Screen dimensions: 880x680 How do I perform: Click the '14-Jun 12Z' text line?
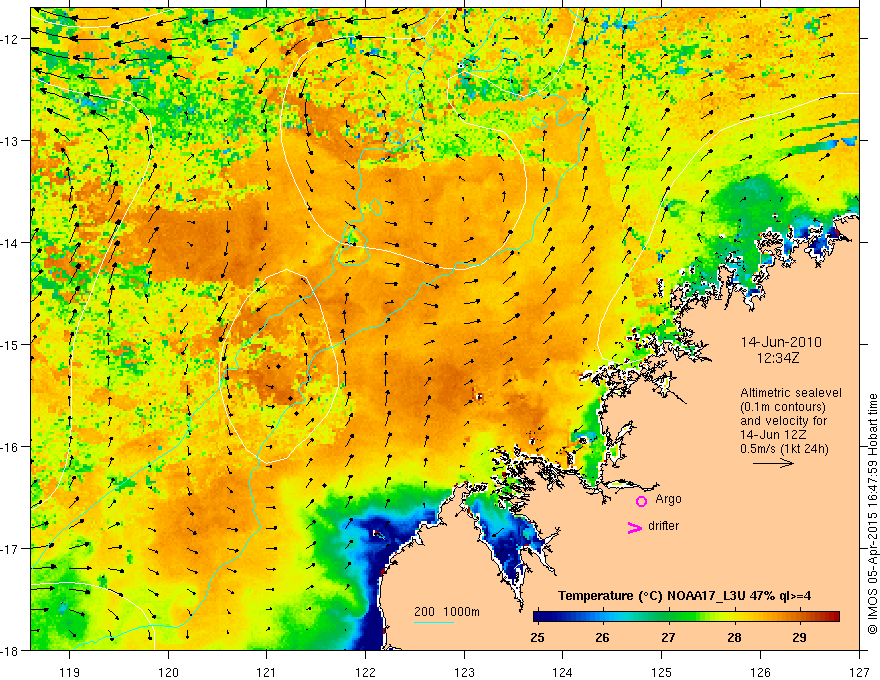[x=772, y=435]
